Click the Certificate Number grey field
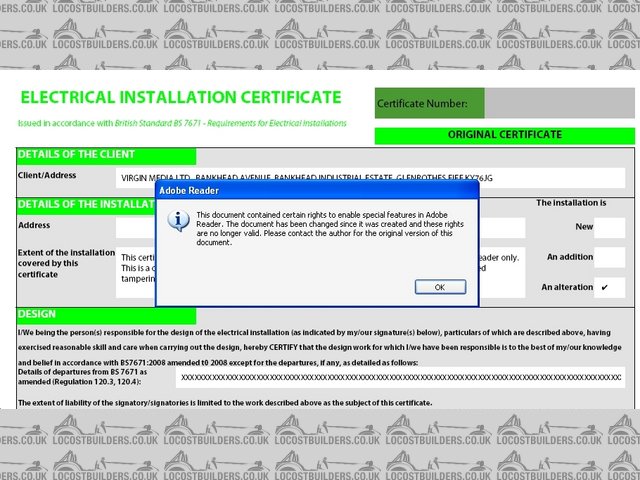 click(x=559, y=103)
